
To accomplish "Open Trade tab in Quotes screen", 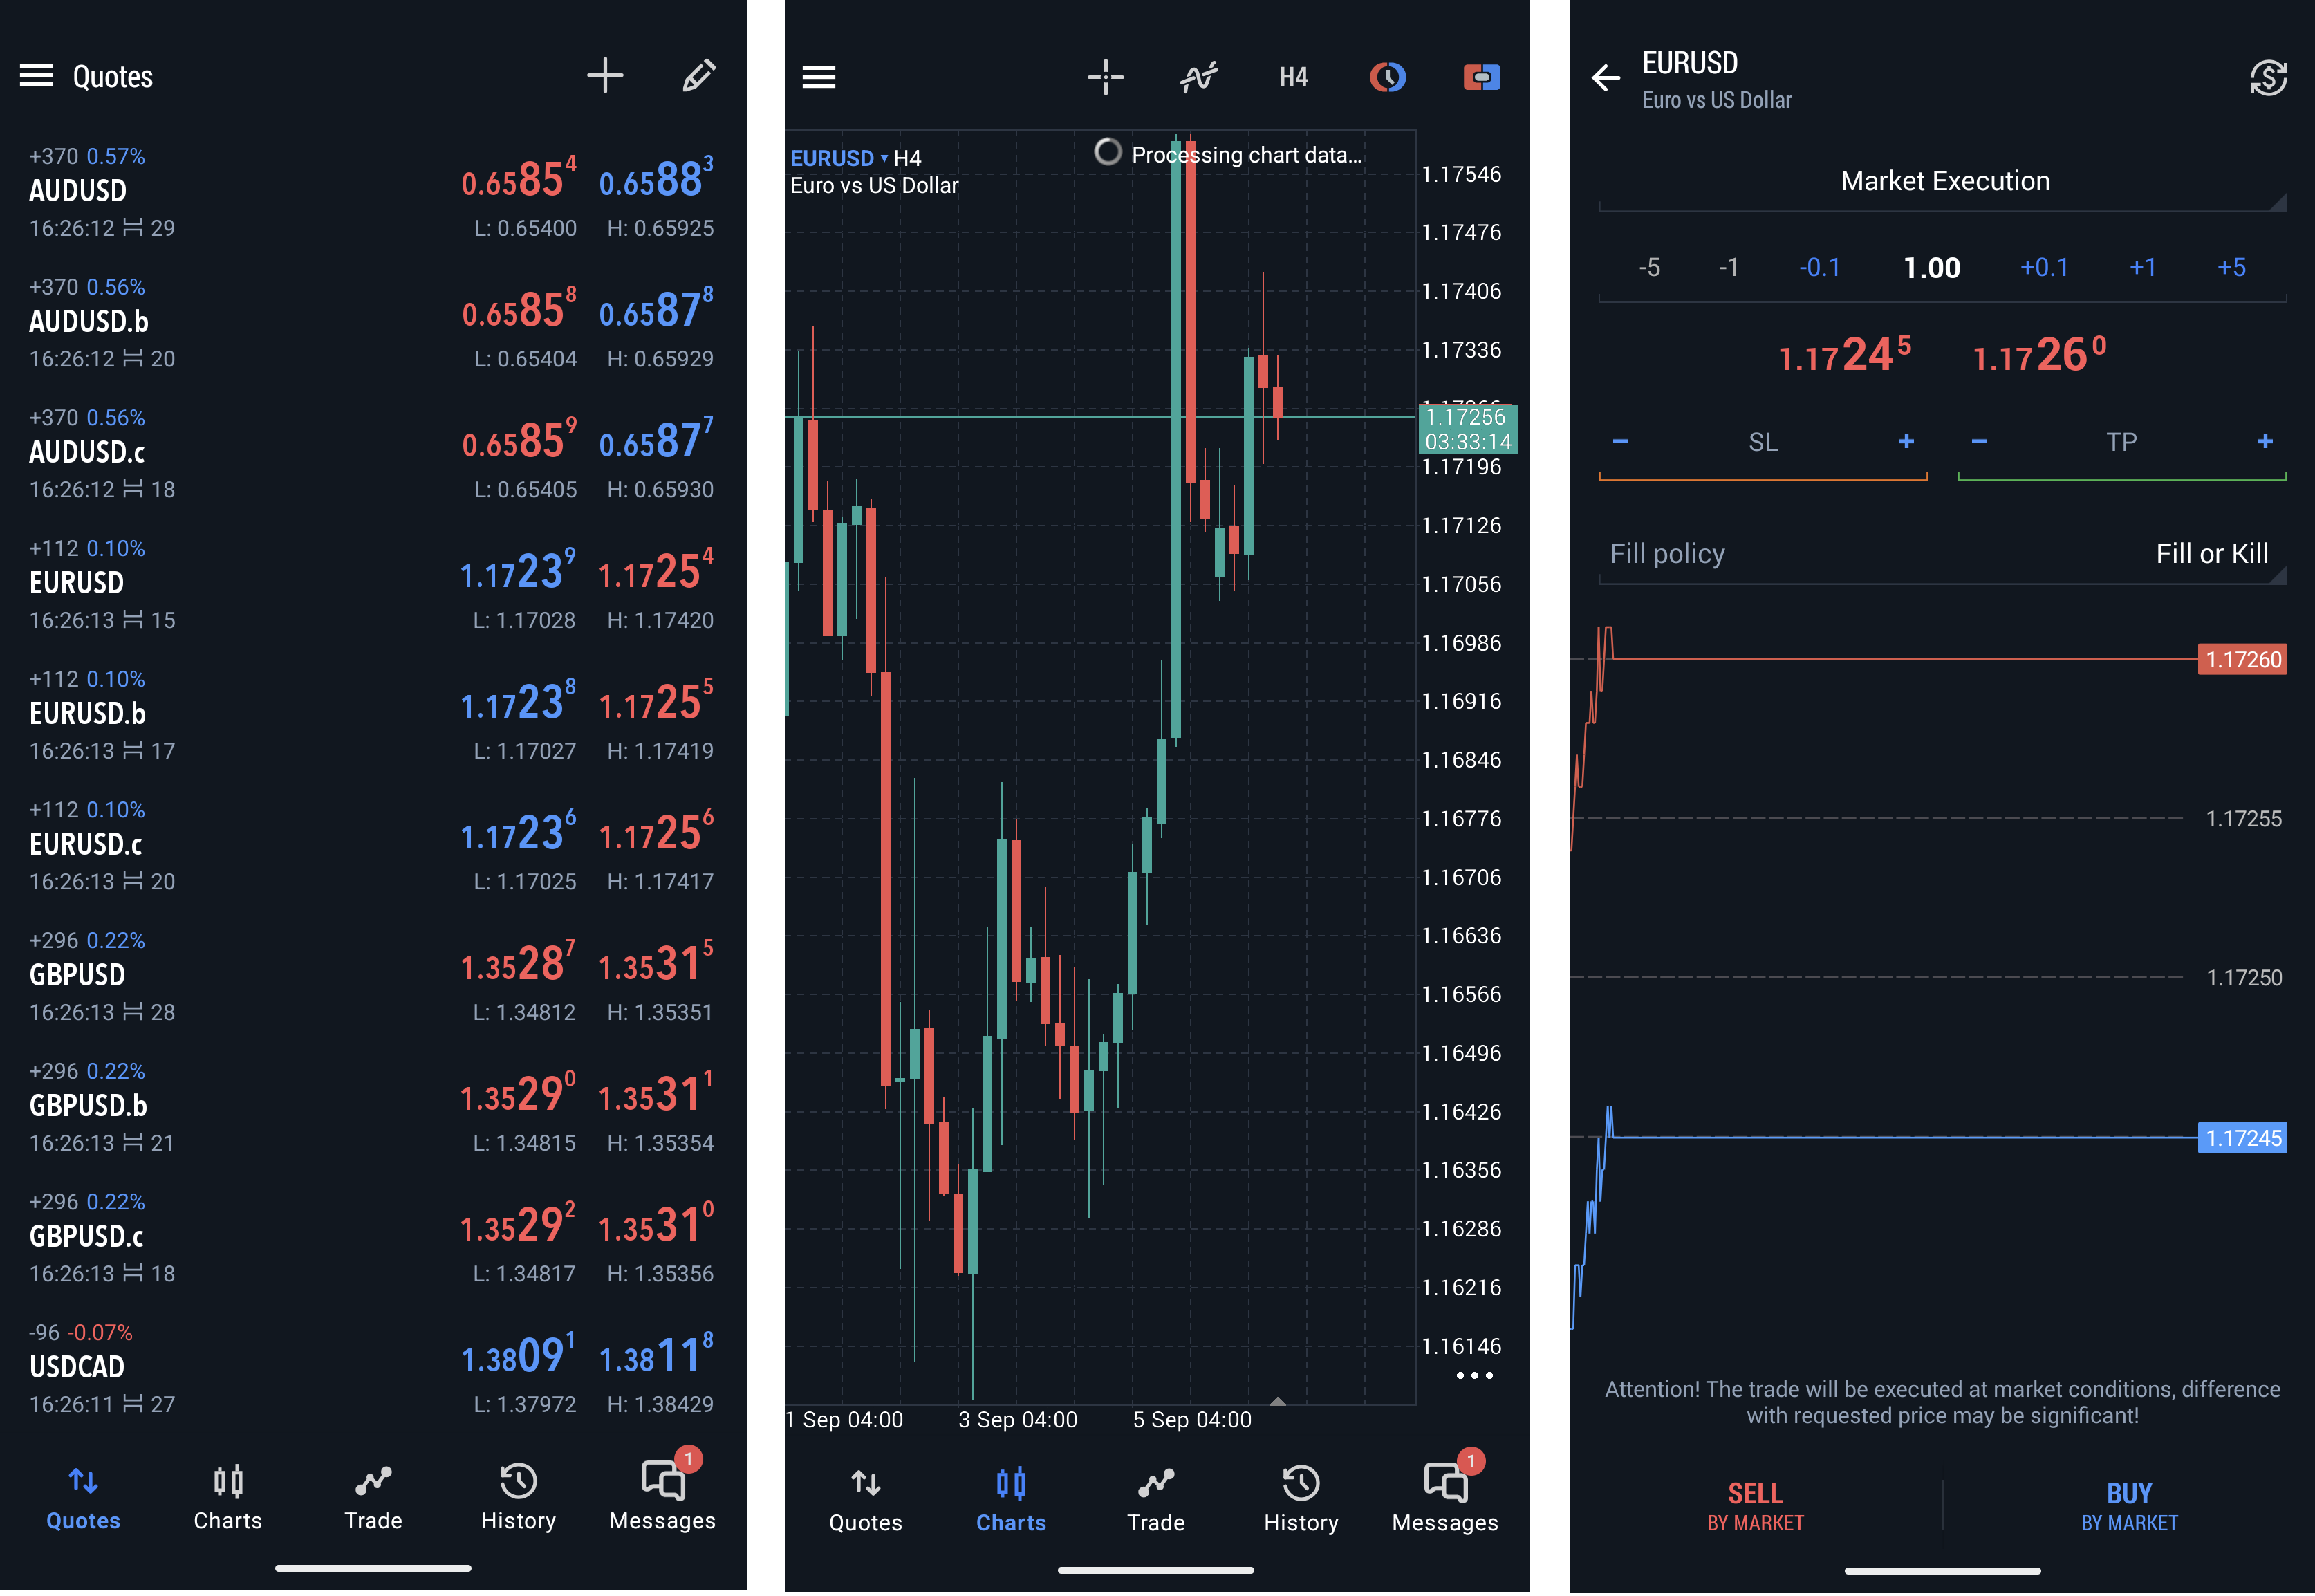I will [373, 1497].
